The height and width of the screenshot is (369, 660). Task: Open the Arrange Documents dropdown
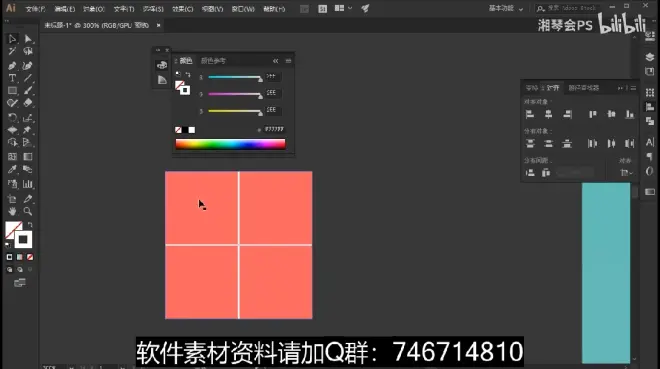343,8
